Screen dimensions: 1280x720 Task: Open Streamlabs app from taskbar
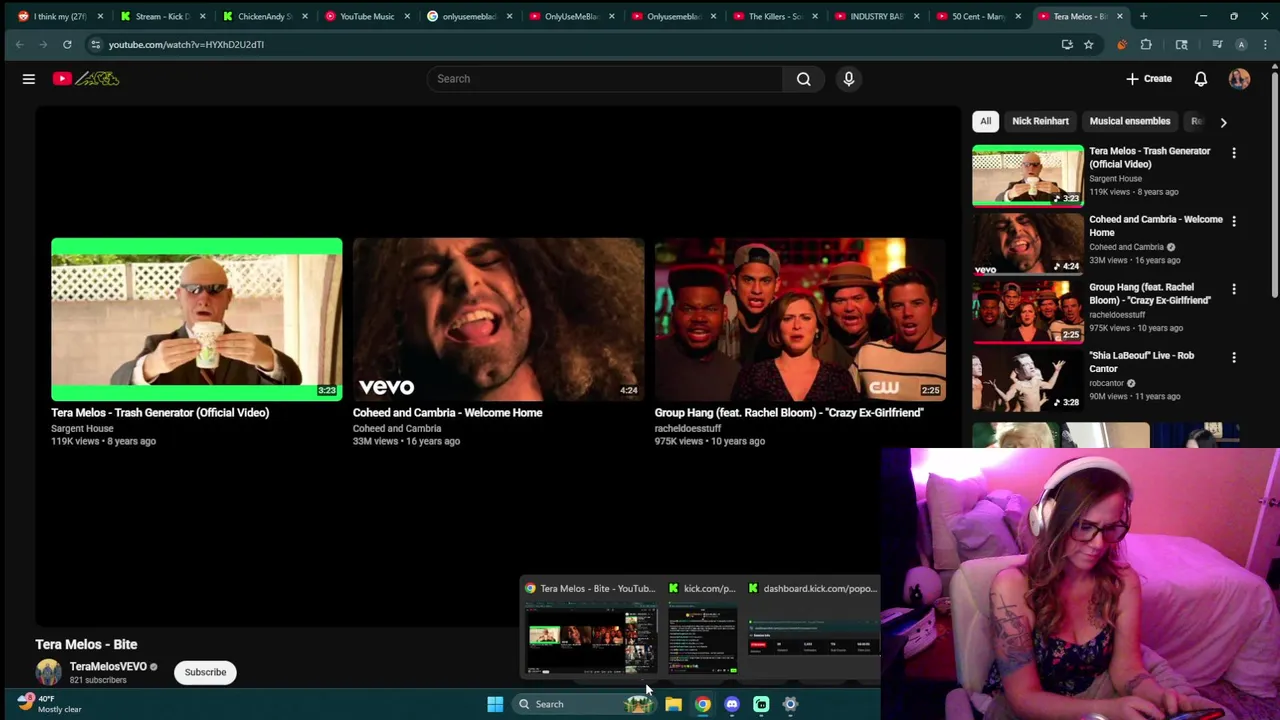coord(761,704)
